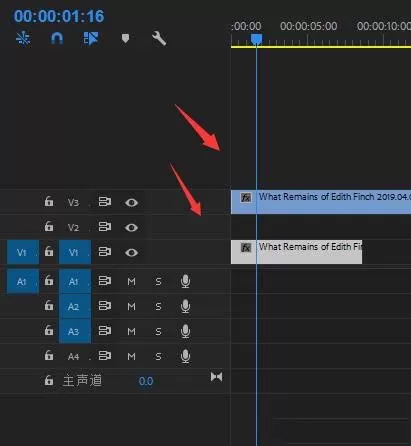Toggle track lock on A4

(x=49, y=356)
